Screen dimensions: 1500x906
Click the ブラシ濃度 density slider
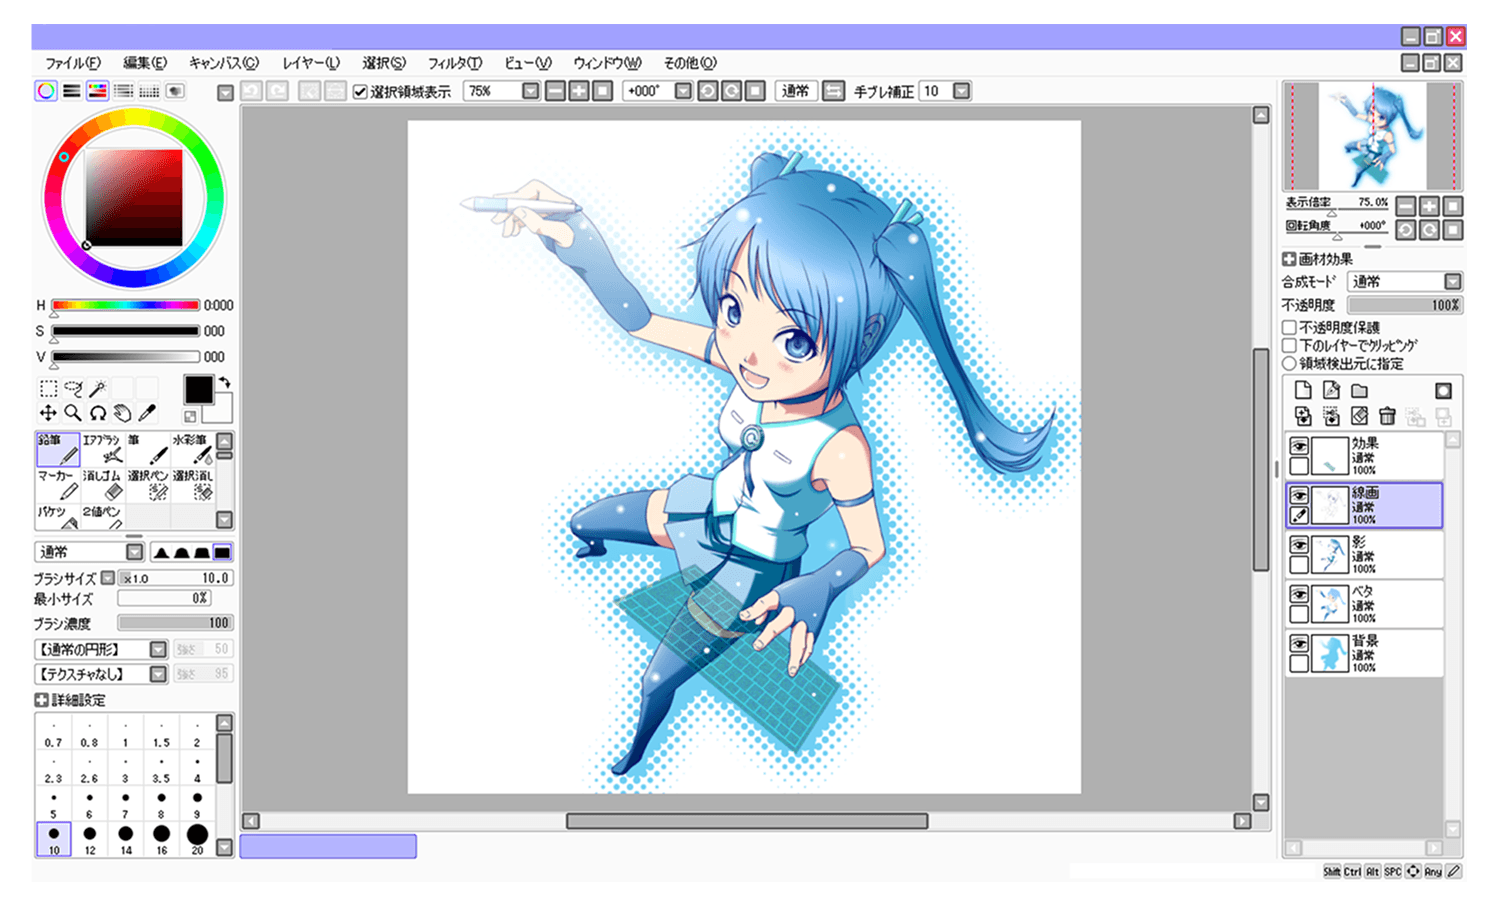point(175,623)
